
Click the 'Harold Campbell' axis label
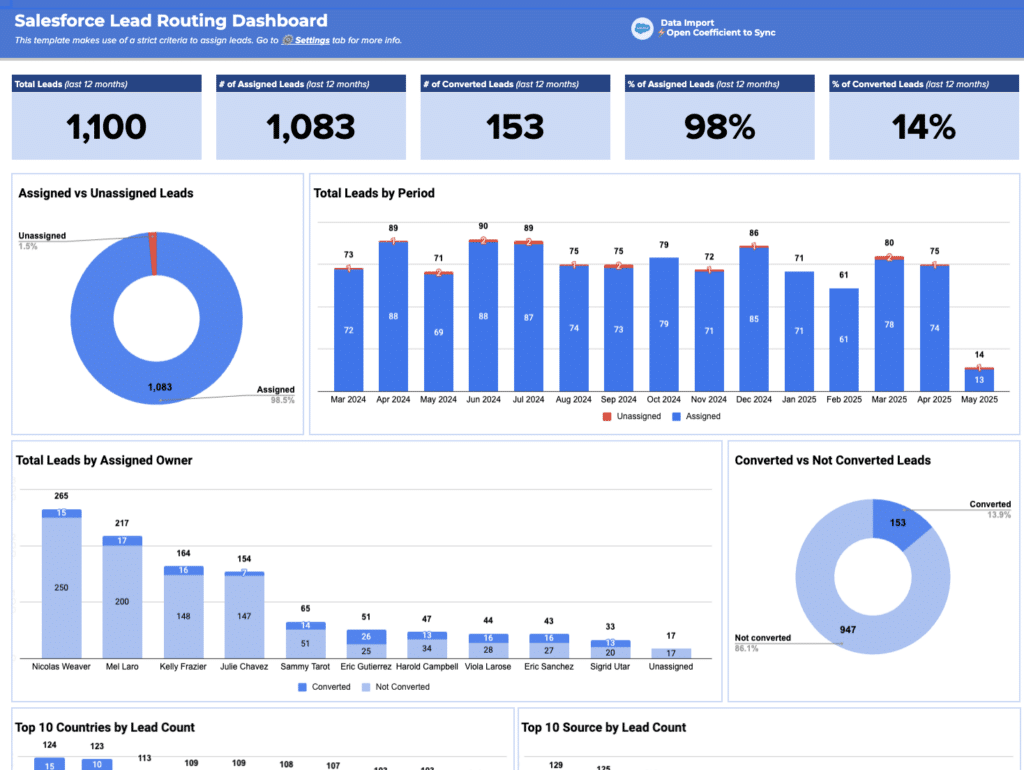426,667
